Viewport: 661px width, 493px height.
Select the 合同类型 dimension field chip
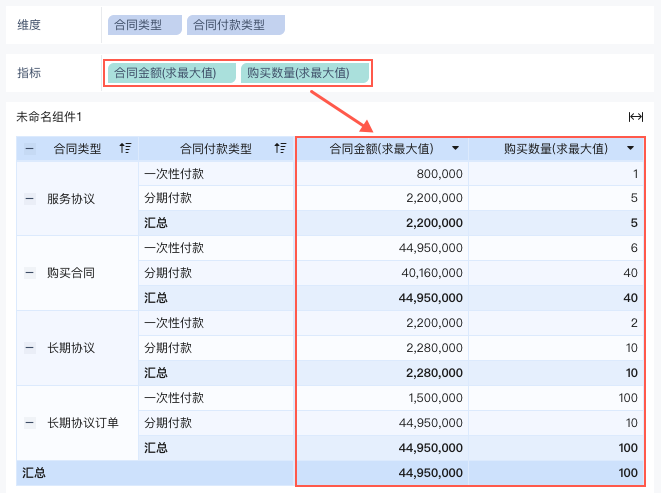[145, 25]
